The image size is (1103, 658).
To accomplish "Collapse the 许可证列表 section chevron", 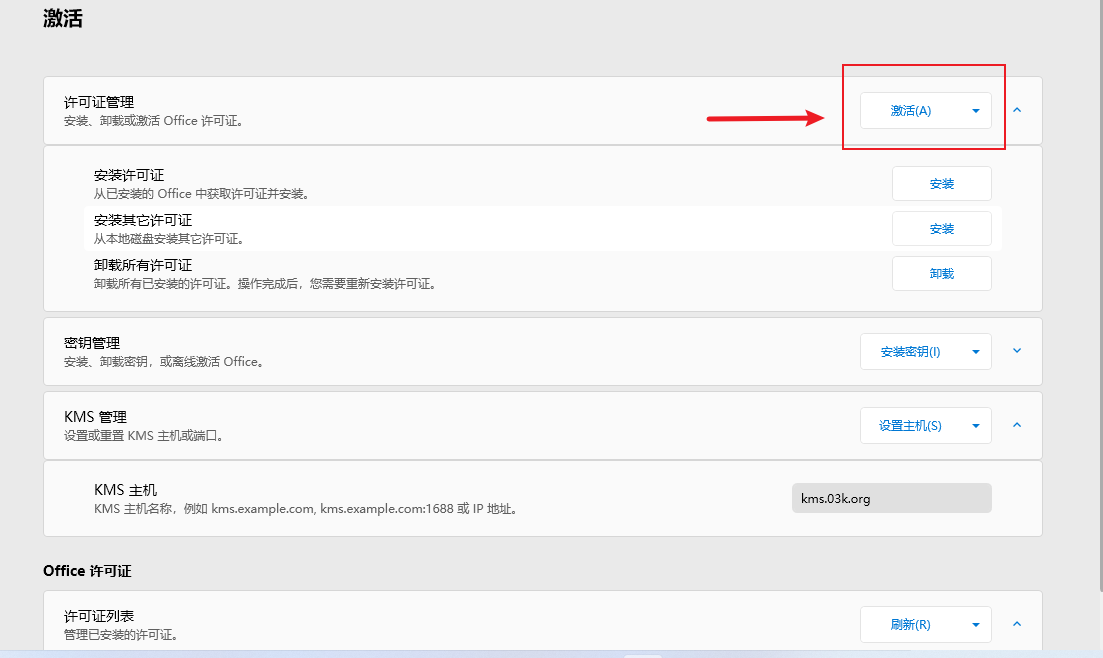I will tap(1017, 624).
